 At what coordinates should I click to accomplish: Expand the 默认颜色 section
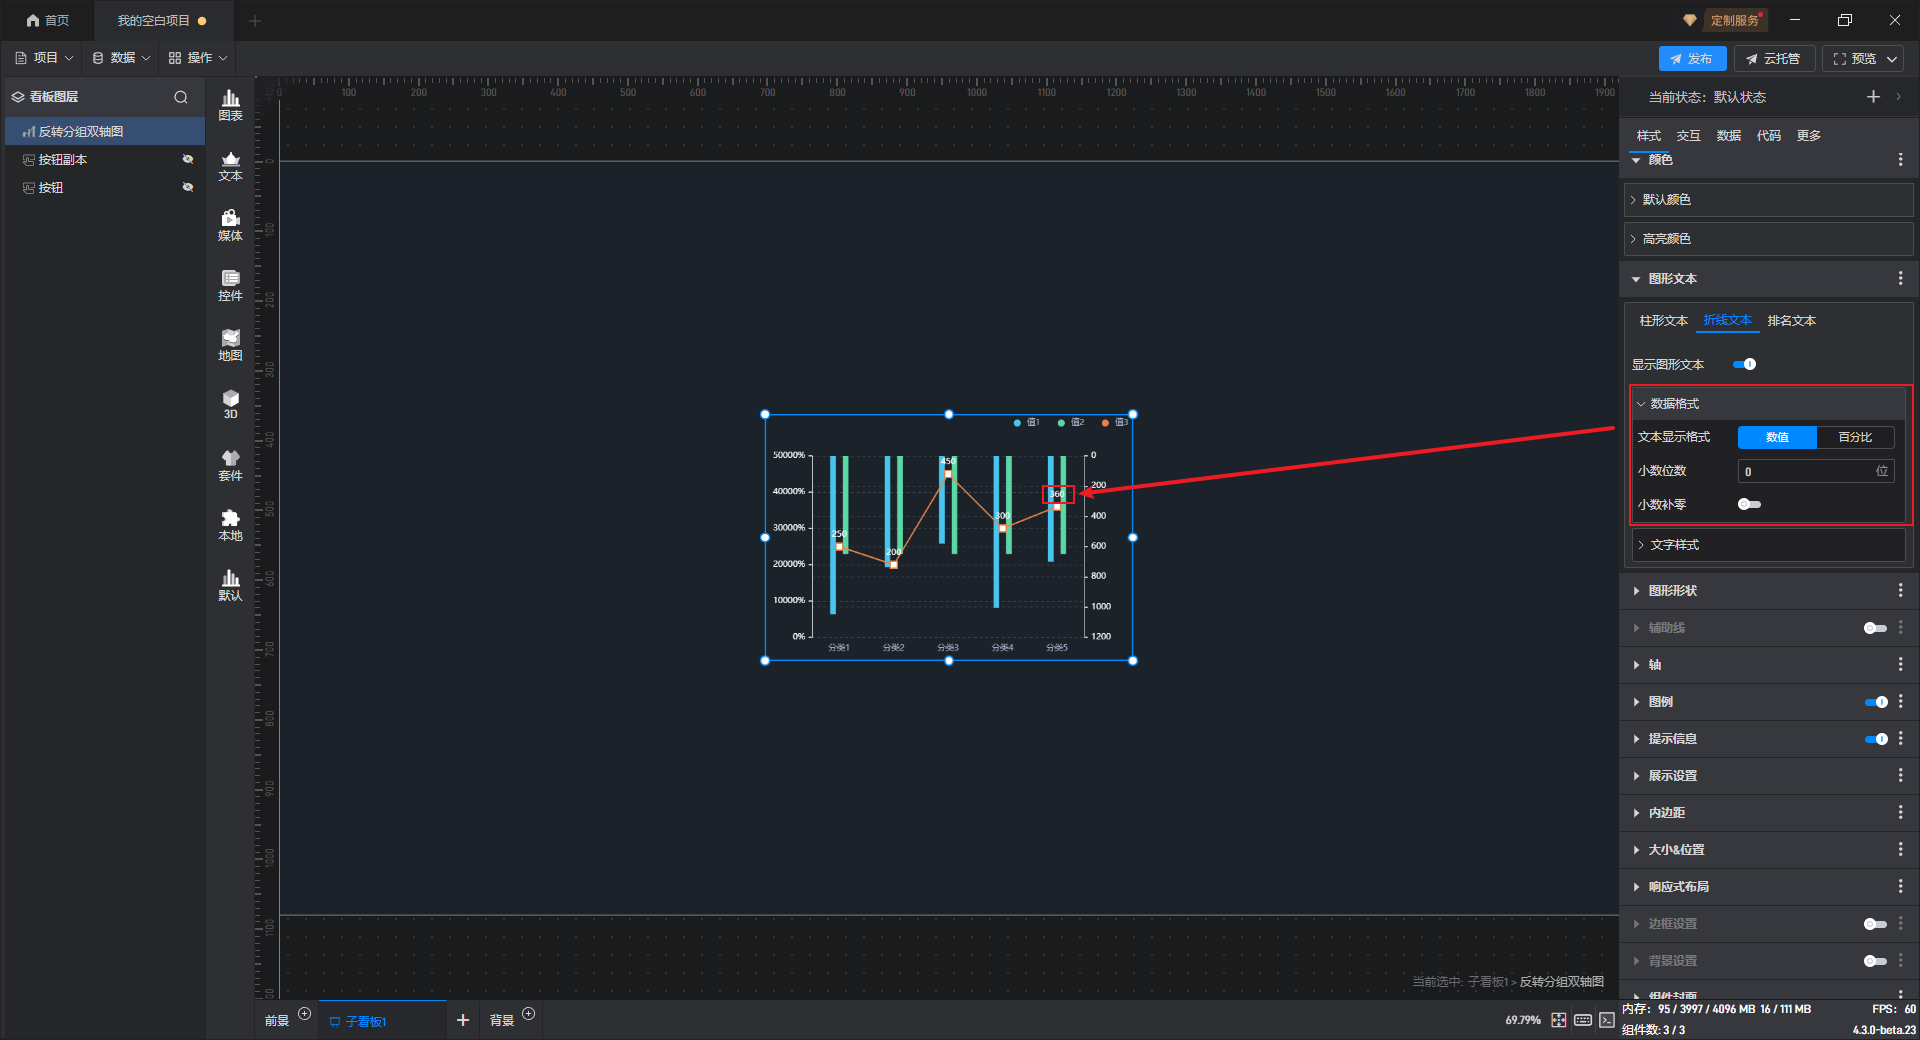pos(1769,200)
